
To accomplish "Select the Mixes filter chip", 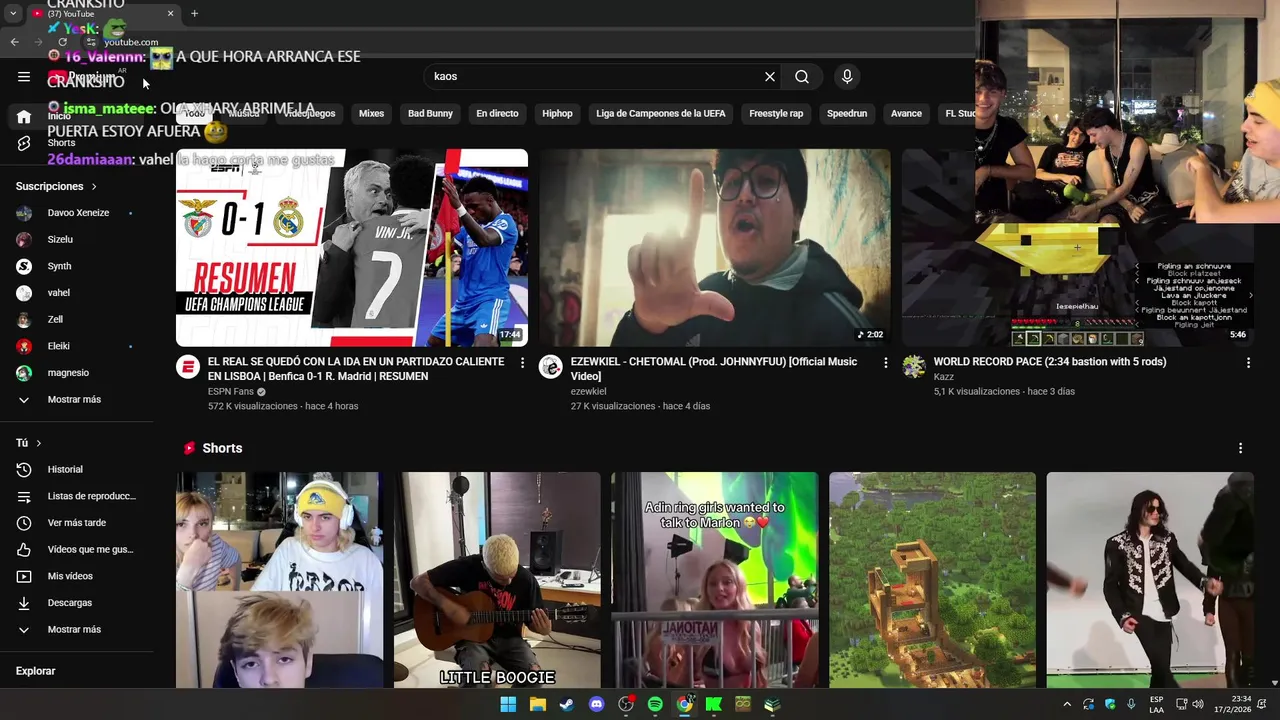I will 371,113.
